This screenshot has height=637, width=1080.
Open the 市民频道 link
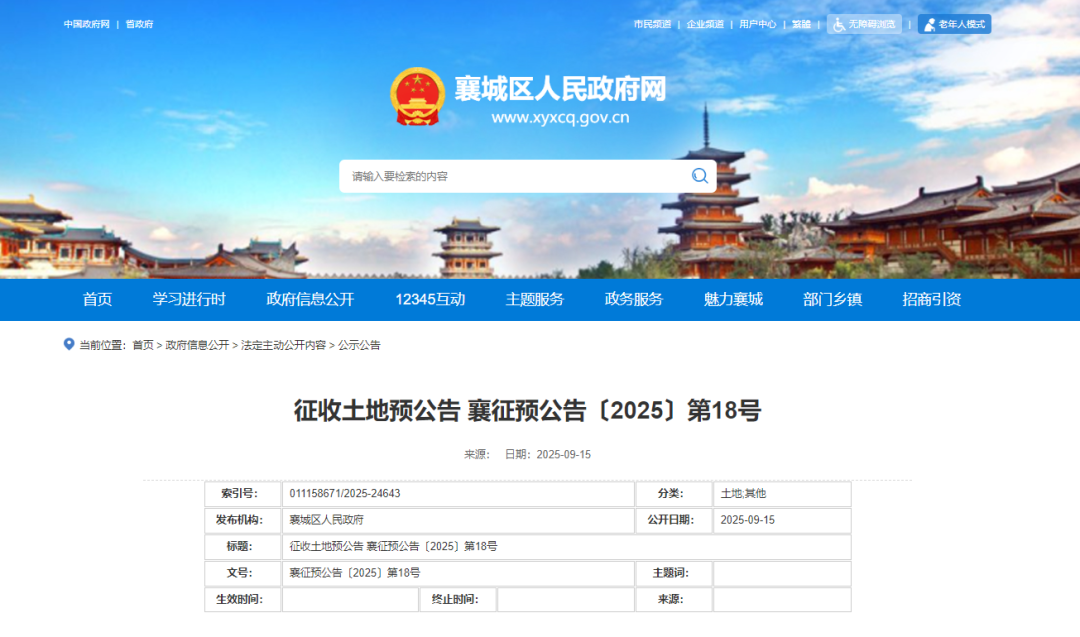[652, 24]
